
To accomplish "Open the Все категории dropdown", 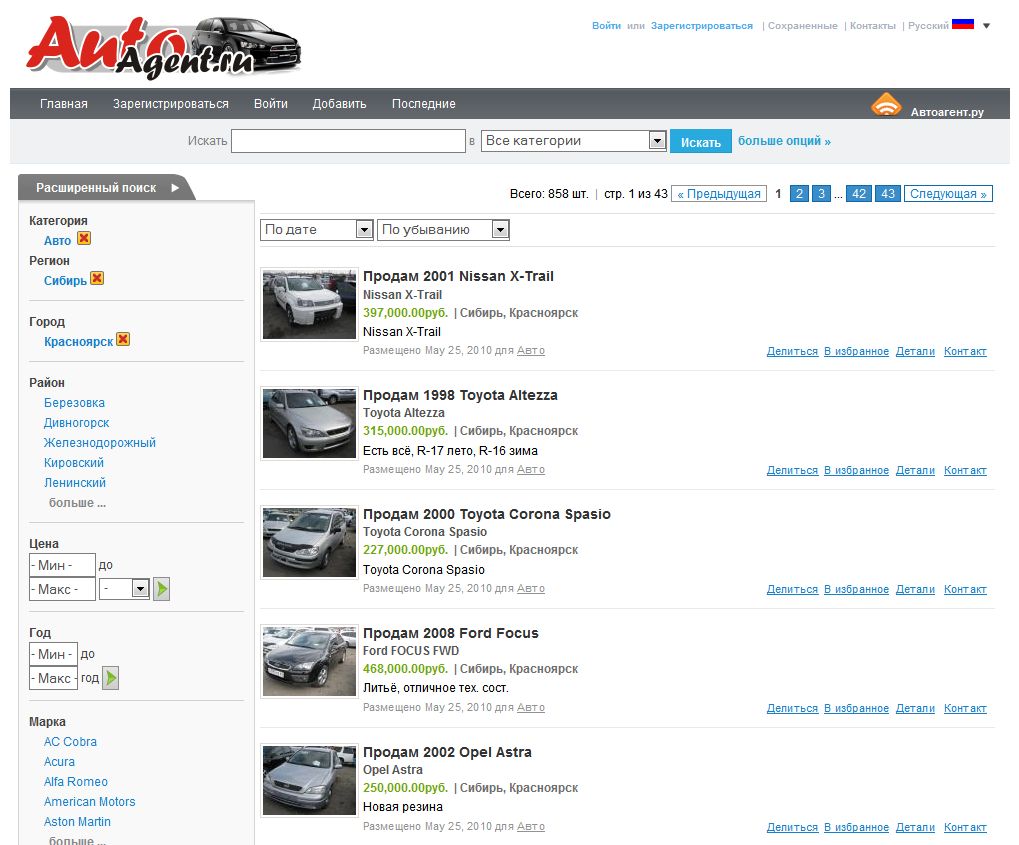I will 574,140.
